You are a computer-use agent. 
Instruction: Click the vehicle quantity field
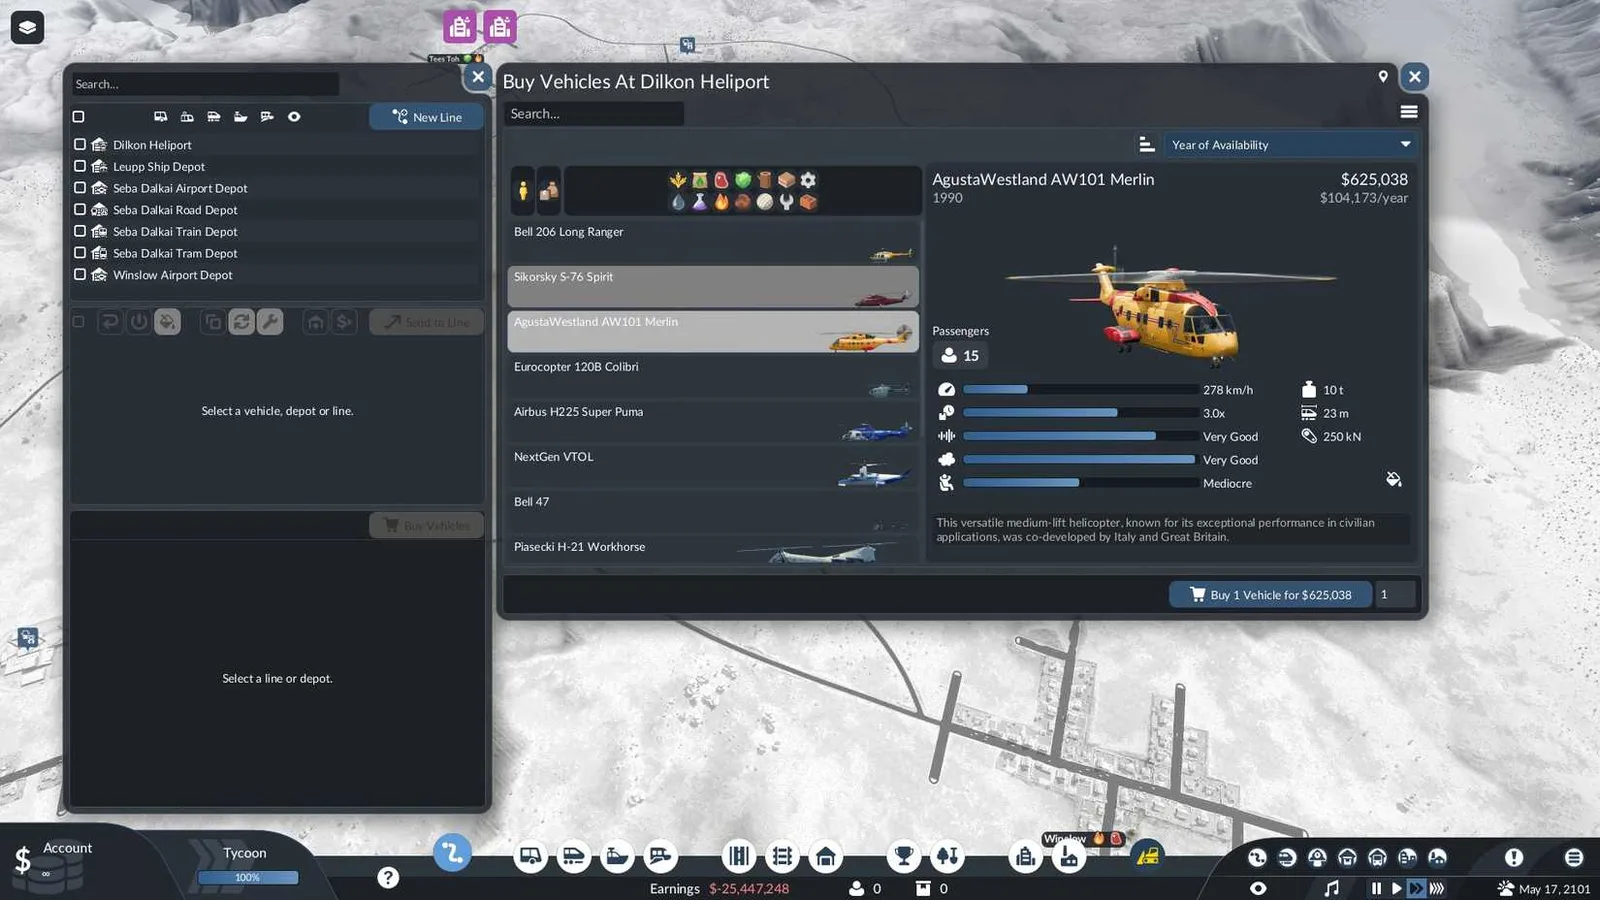coord(1396,594)
